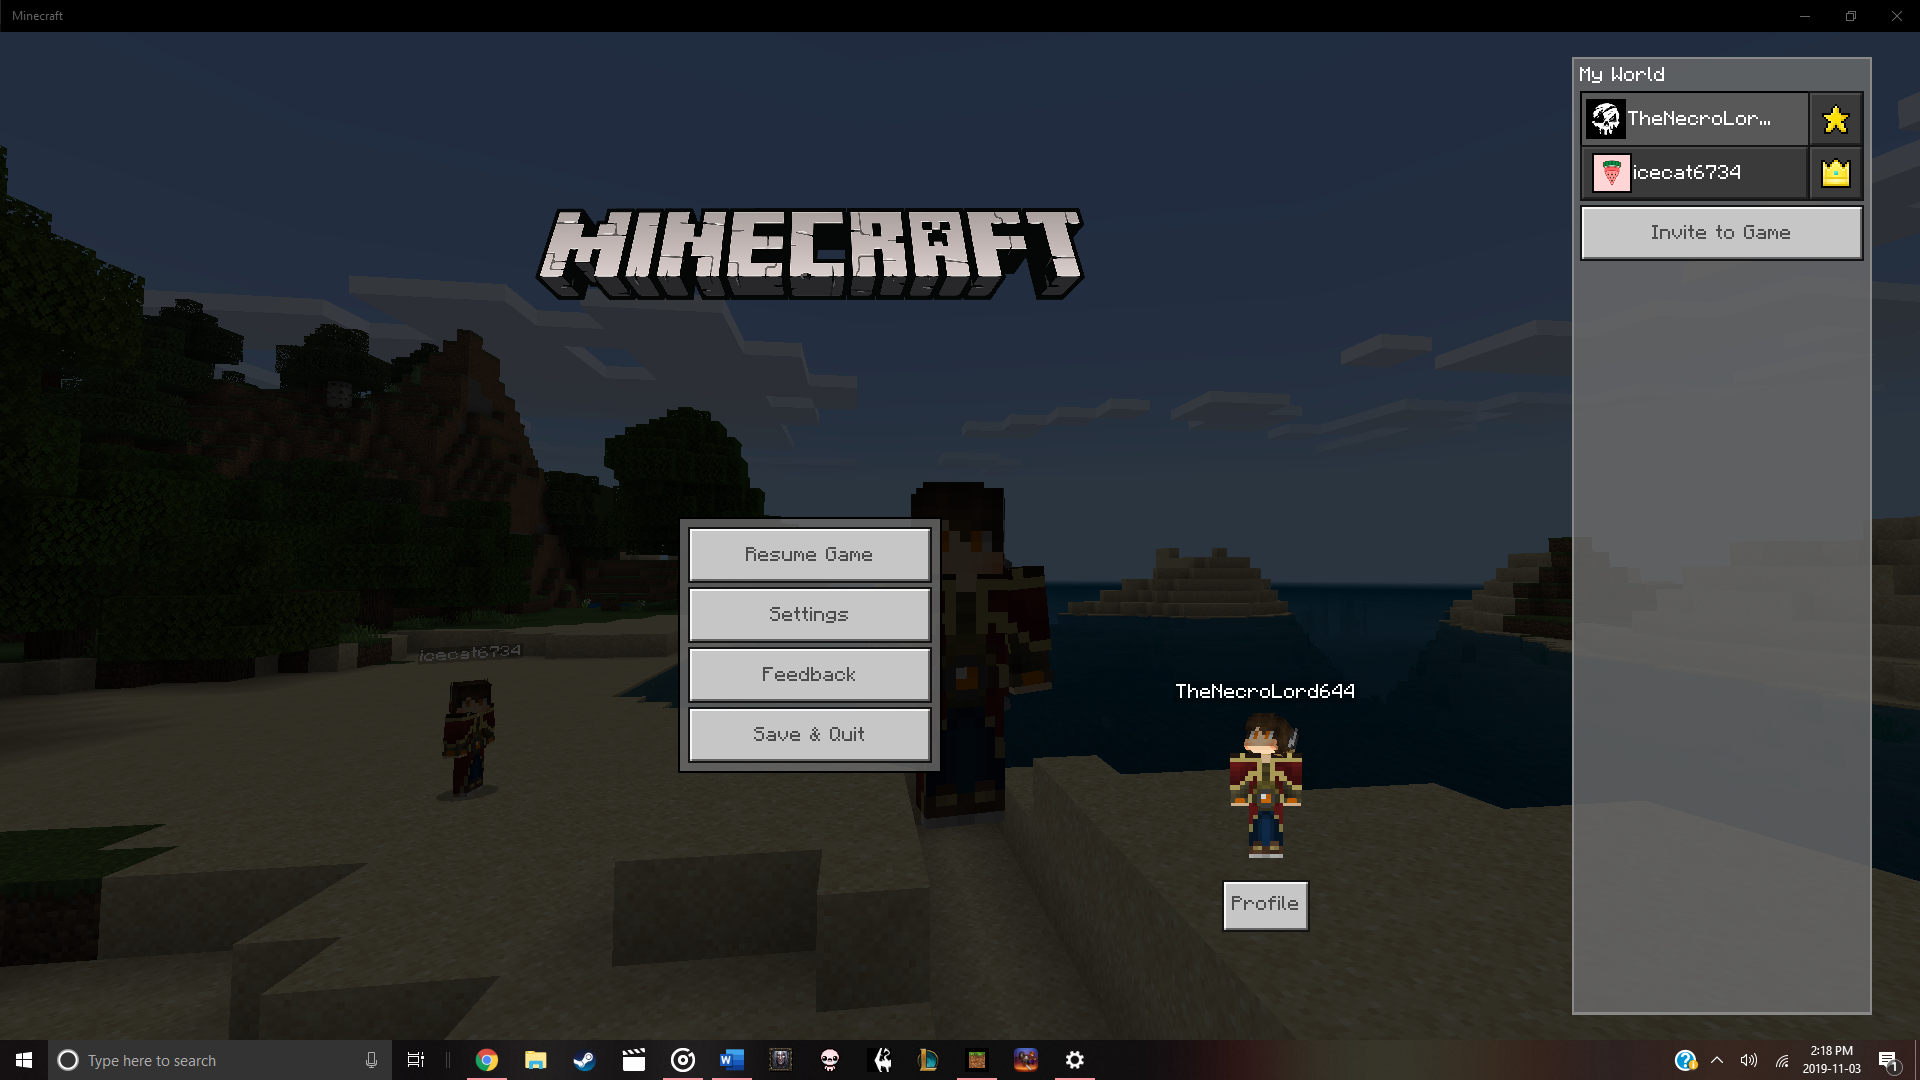Image resolution: width=1920 pixels, height=1080 pixels.
Task: Expand hidden system tray icons chevron
Action: coord(1717,1060)
